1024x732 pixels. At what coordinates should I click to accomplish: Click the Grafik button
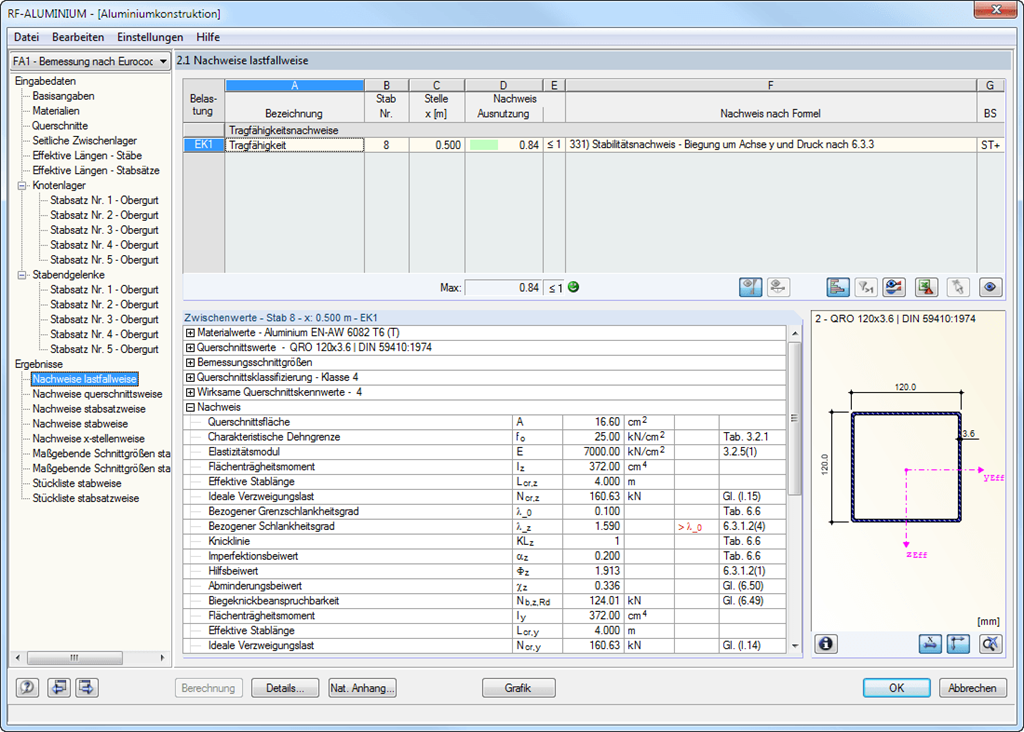[x=519, y=688]
